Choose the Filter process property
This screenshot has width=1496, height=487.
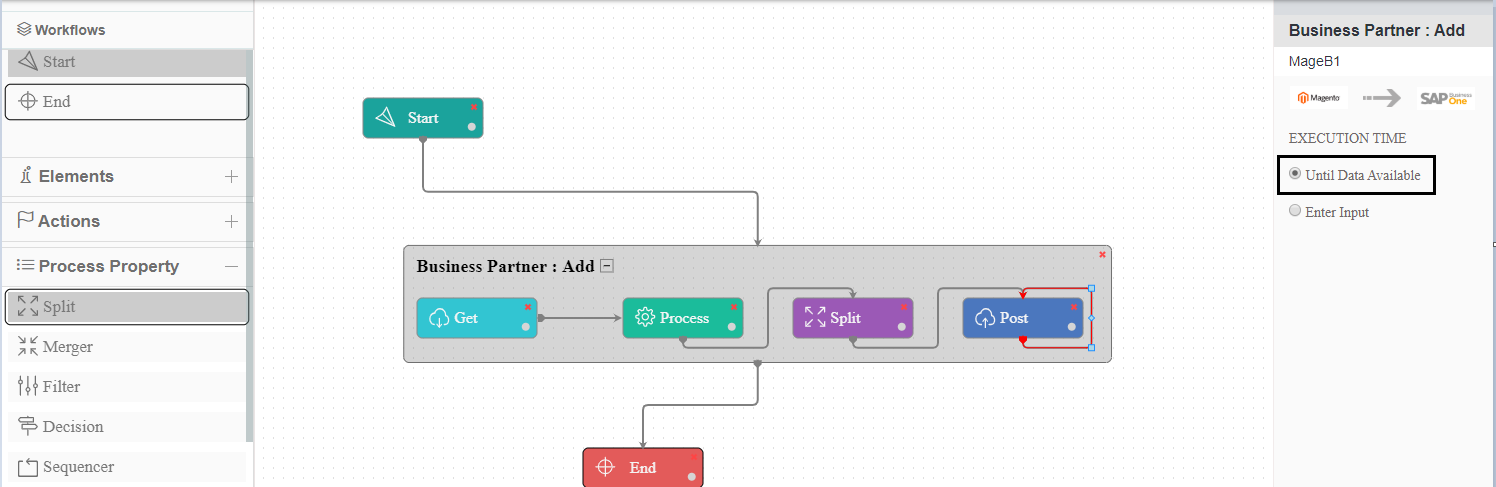coord(127,387)
